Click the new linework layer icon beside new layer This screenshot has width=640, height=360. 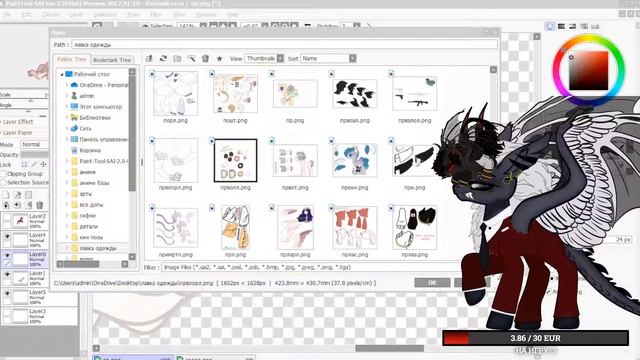point(17,195)
